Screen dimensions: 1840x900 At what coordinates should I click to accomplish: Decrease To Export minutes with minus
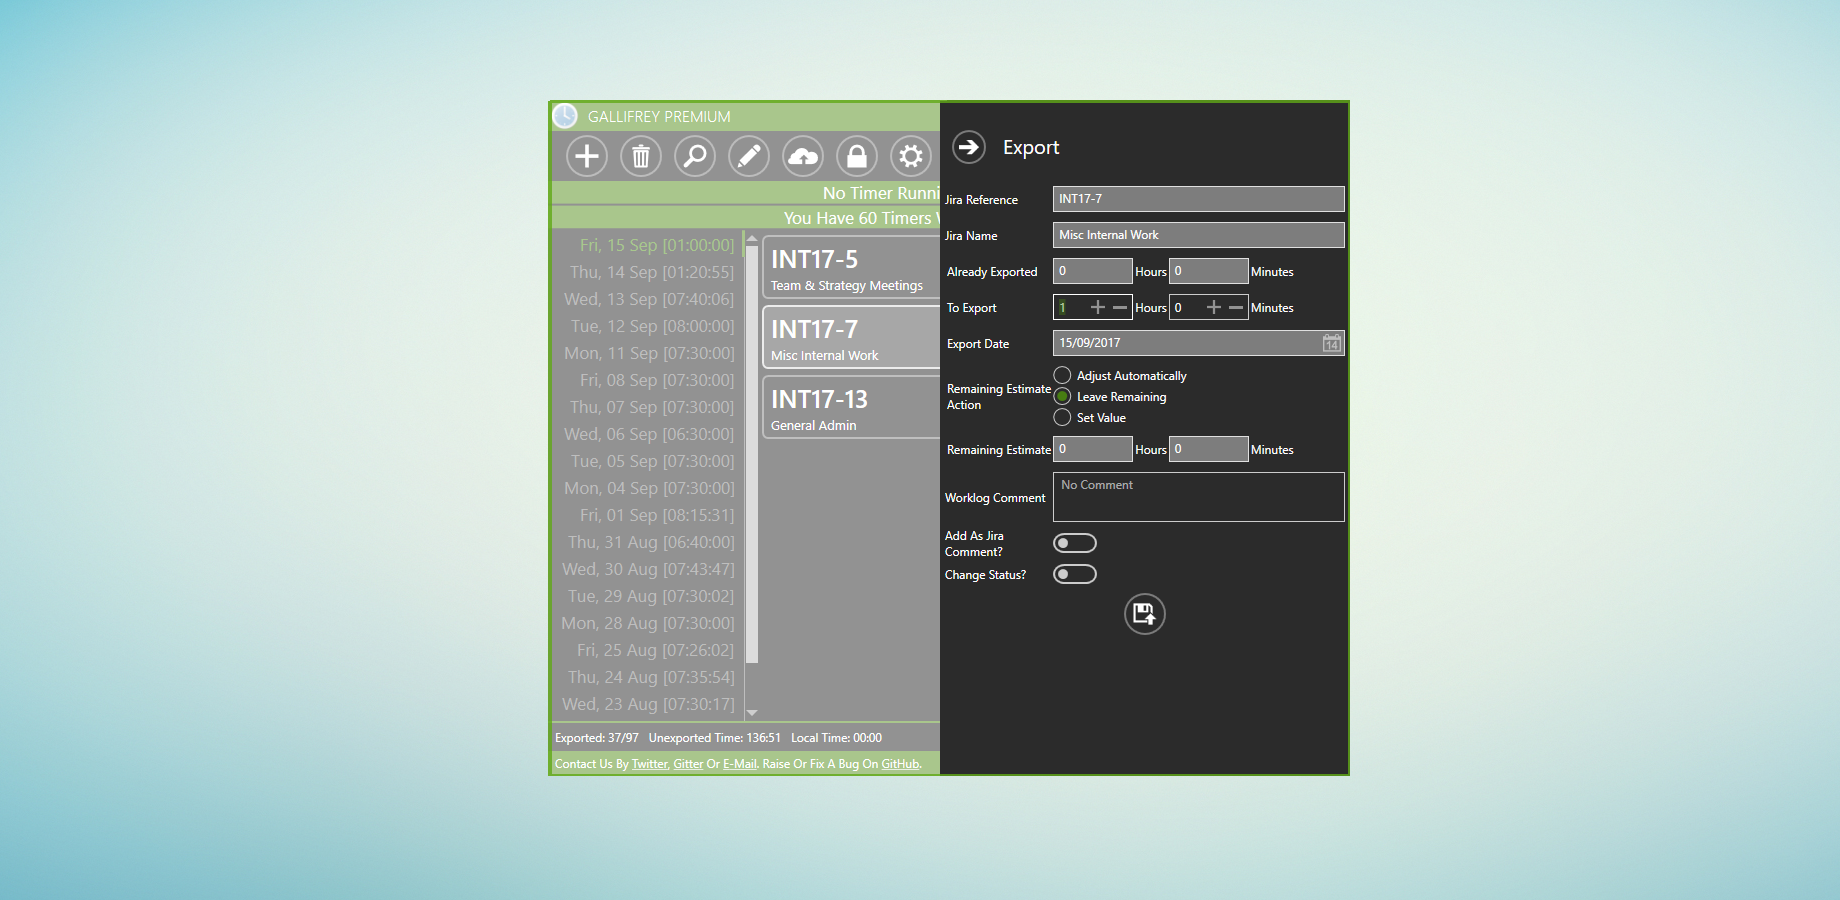click(x=1236, y=307)
